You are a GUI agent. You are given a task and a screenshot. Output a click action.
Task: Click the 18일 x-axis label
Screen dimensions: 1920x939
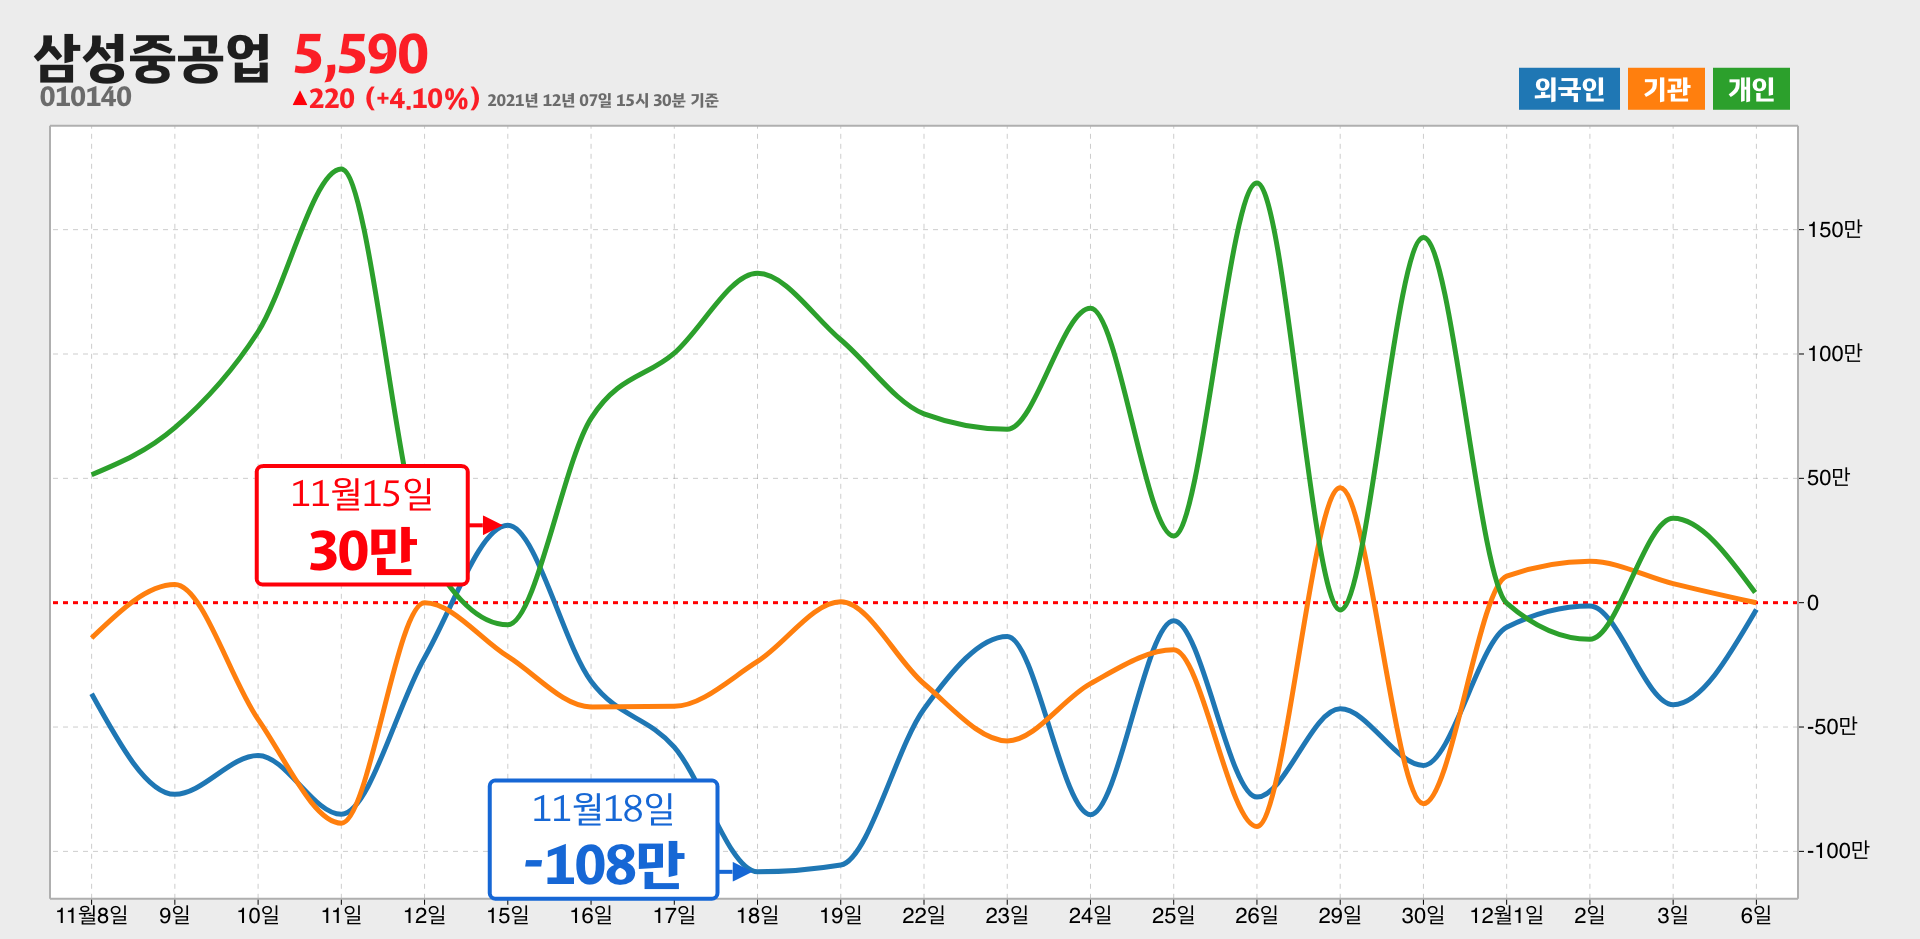(x=757, y=915)
